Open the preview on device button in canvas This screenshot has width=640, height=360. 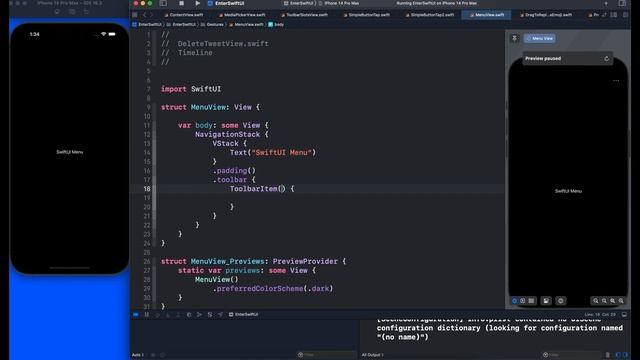(x=561, y=301)
